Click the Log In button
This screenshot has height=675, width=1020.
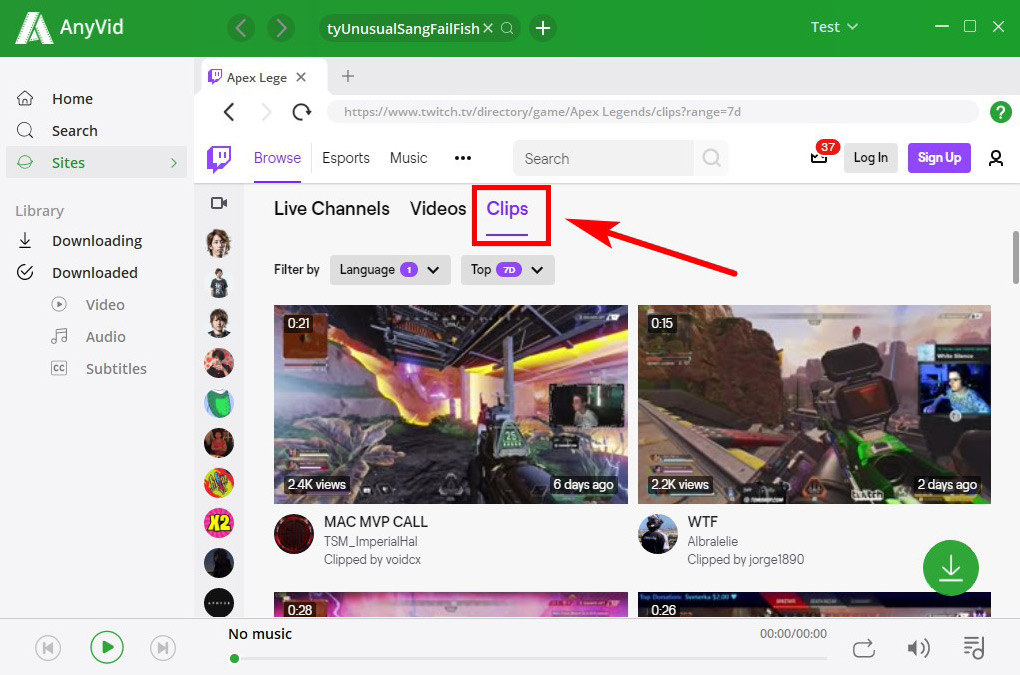click(870, 158)
